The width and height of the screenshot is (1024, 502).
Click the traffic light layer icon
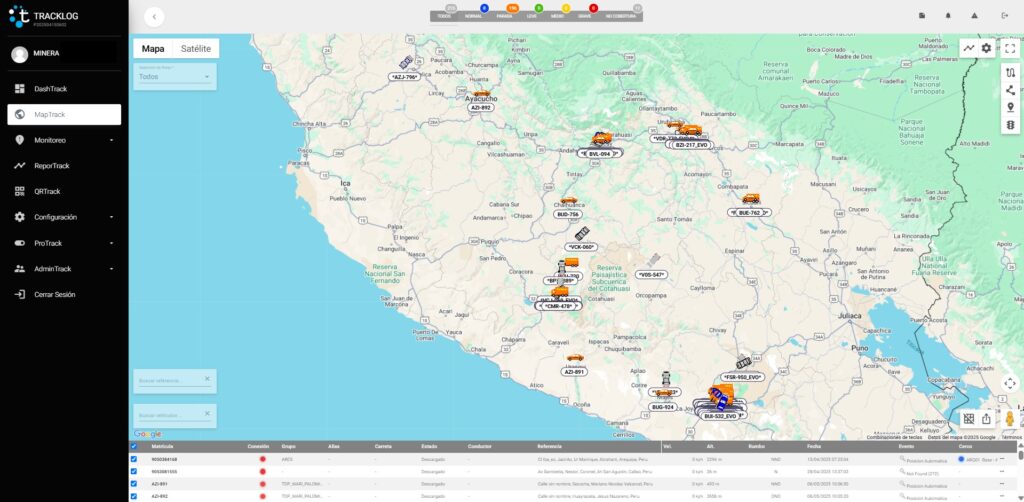1010,125
